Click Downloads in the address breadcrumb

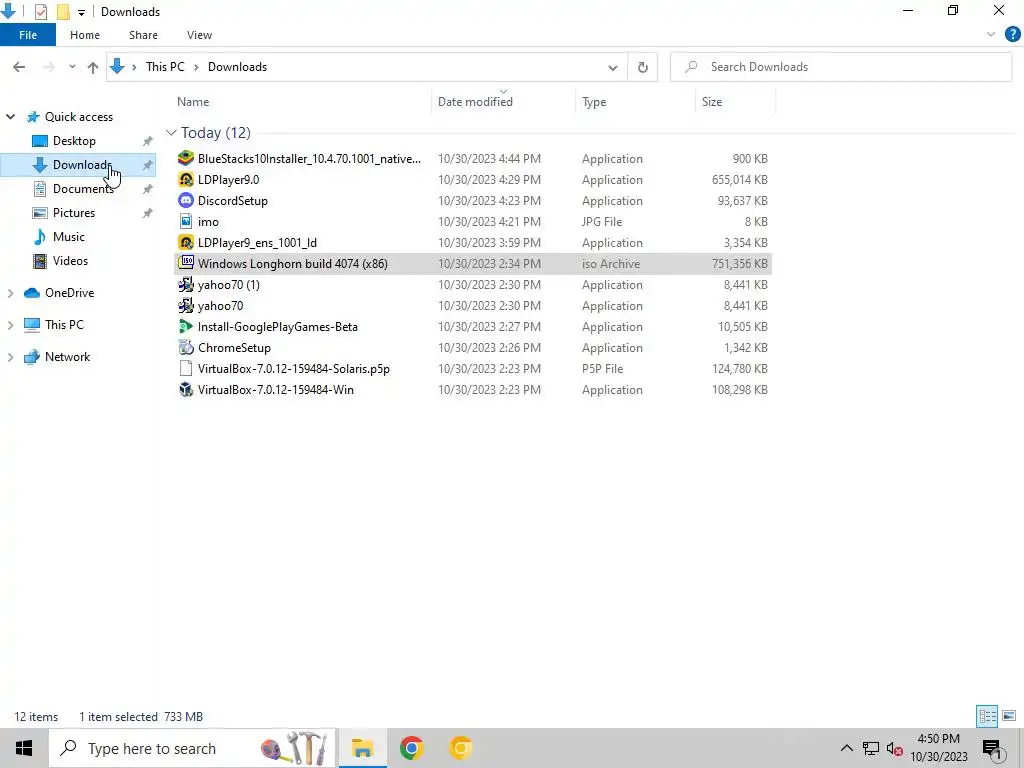coord(237,67)
